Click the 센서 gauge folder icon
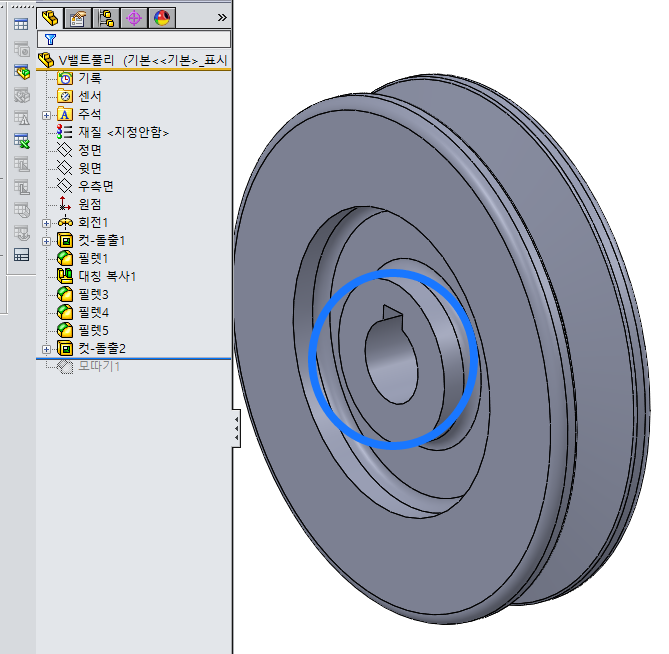This screenshot has height=654, width=669. point(65,96)
